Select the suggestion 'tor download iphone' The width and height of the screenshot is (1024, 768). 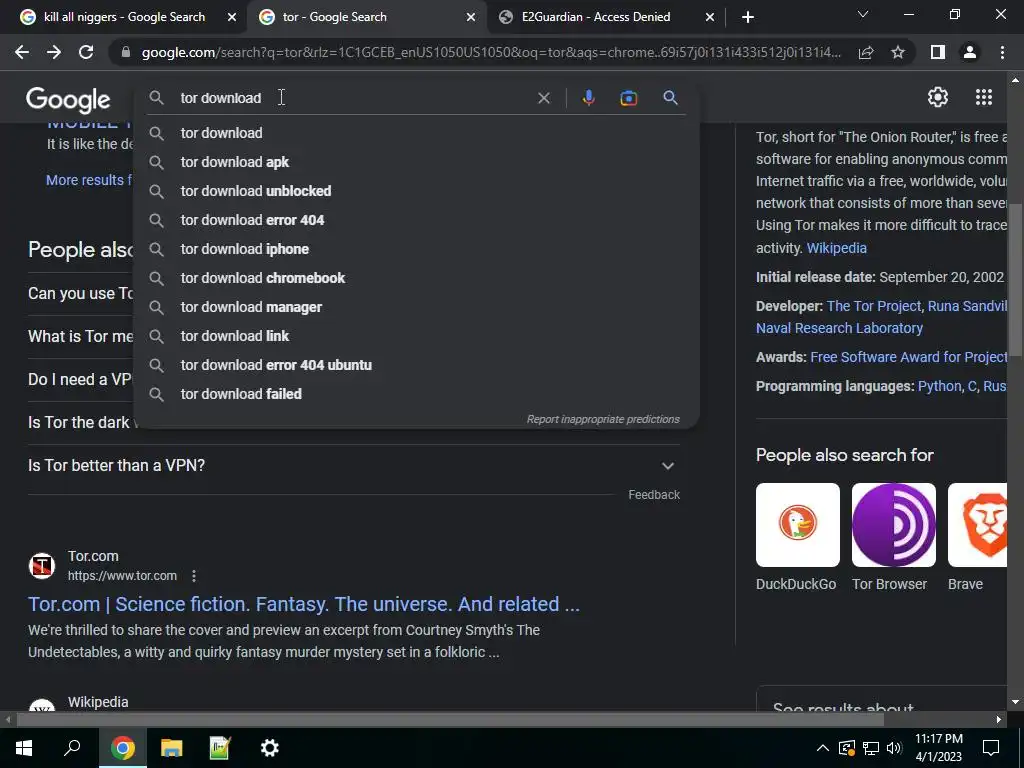(x=417, y=249)
